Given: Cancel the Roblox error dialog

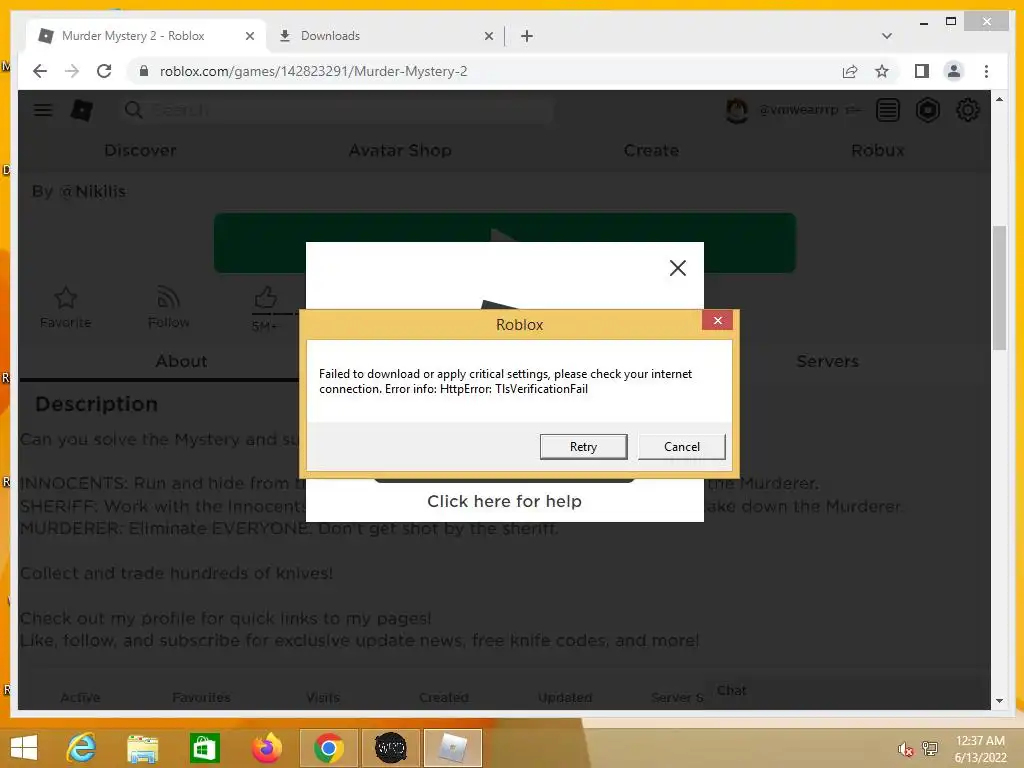Looking at the screenshot, I should click(x=681, y=447).
